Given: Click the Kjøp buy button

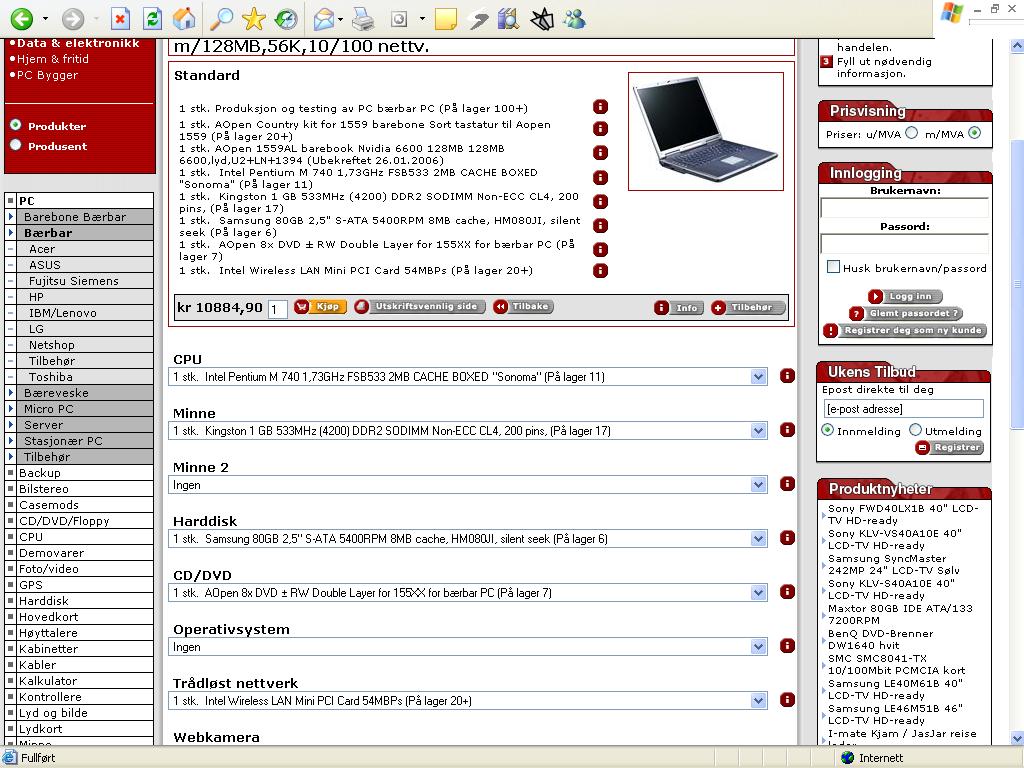Looking at the screenshot, I should pyautogui.click(x=320, y=306).
